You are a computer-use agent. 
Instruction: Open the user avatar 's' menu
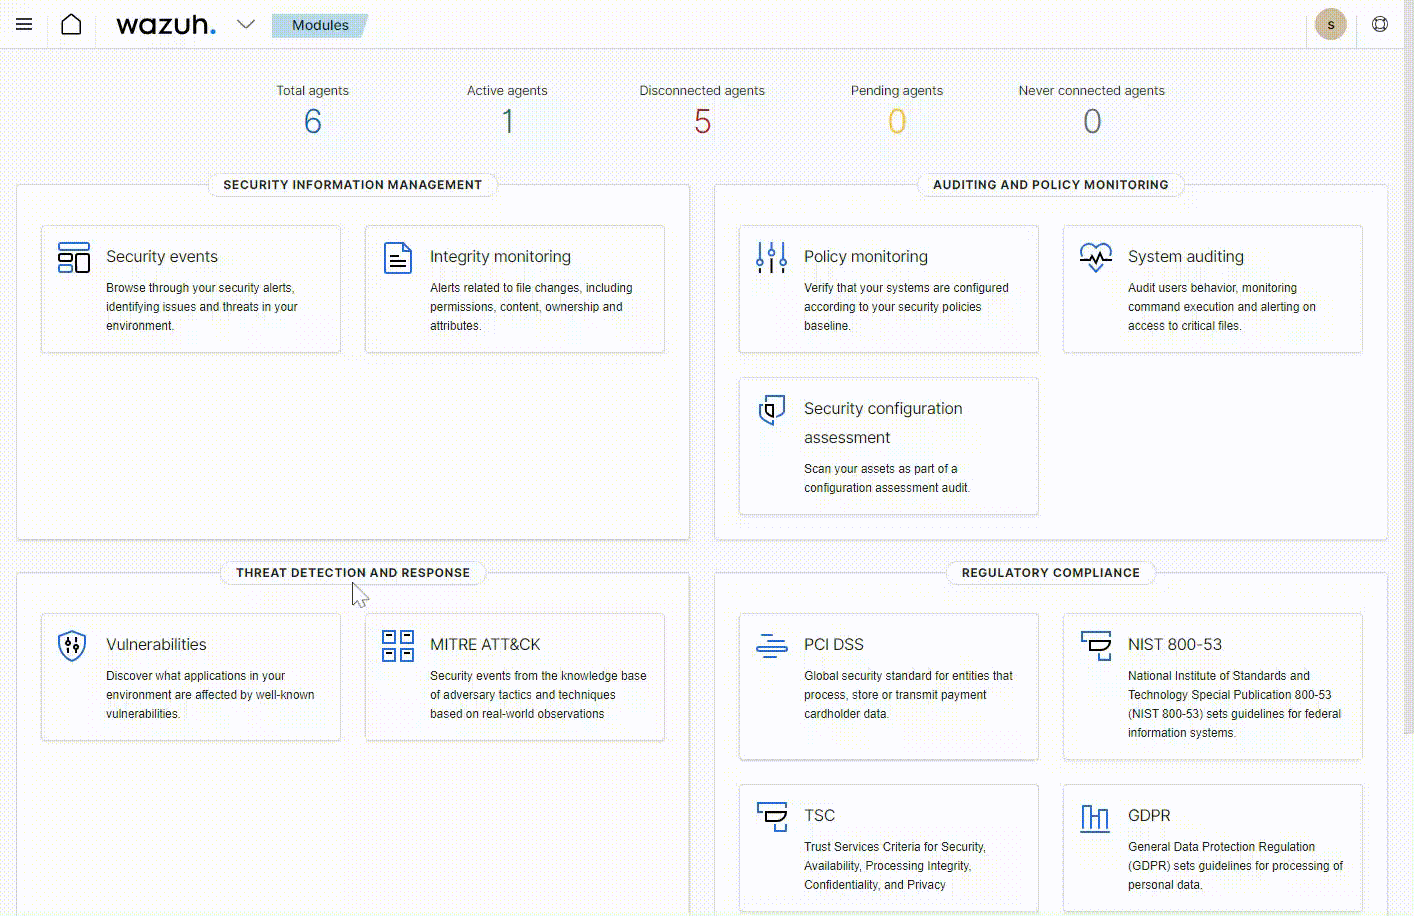1330,24
